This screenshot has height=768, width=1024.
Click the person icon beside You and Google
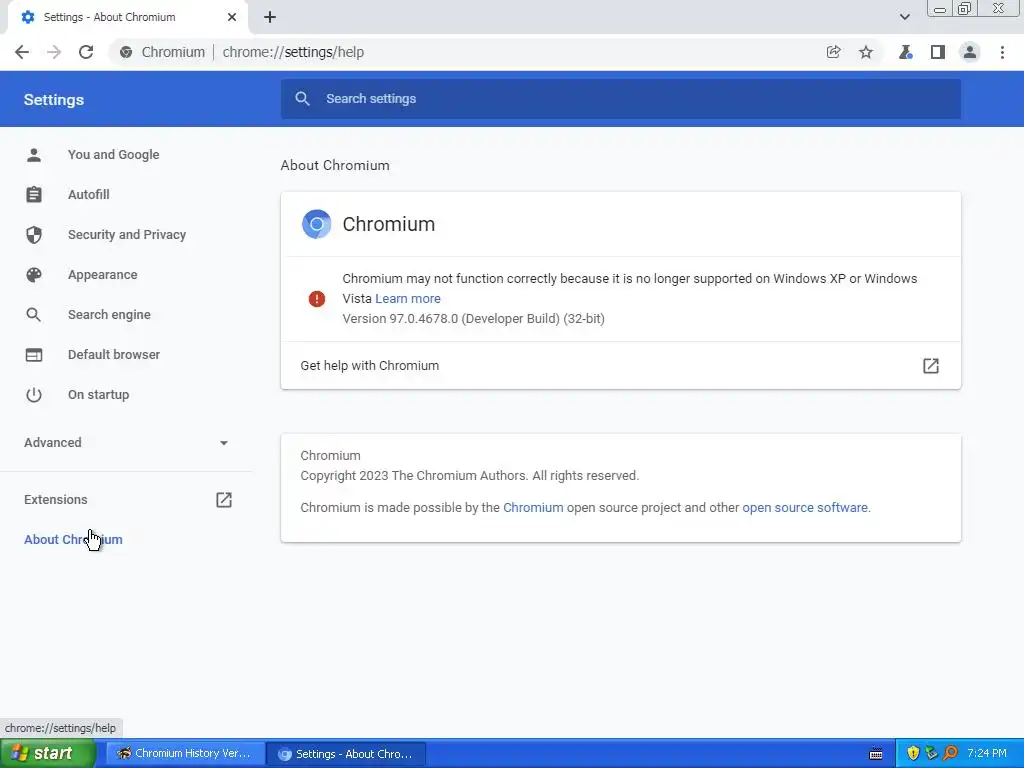click(34, 155)
